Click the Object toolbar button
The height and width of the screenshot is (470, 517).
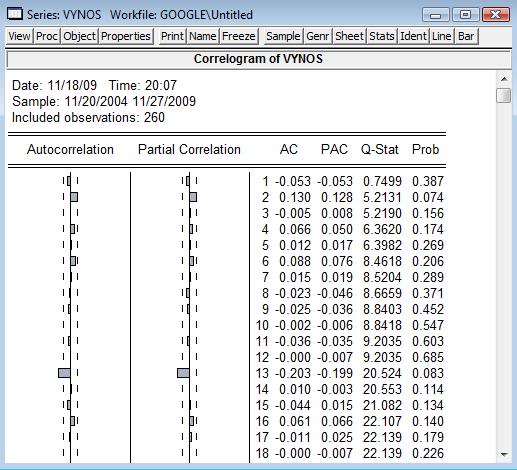coord(79,36)
